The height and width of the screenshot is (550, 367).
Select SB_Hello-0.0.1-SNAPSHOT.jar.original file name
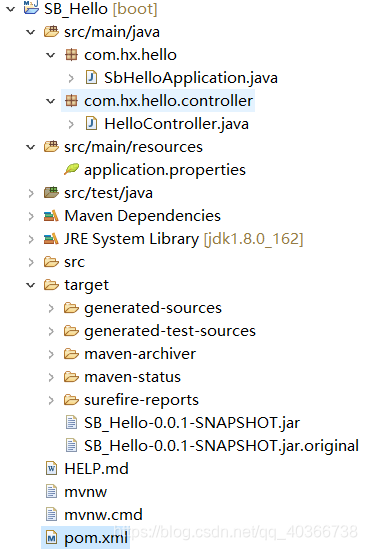click(221, 446)
